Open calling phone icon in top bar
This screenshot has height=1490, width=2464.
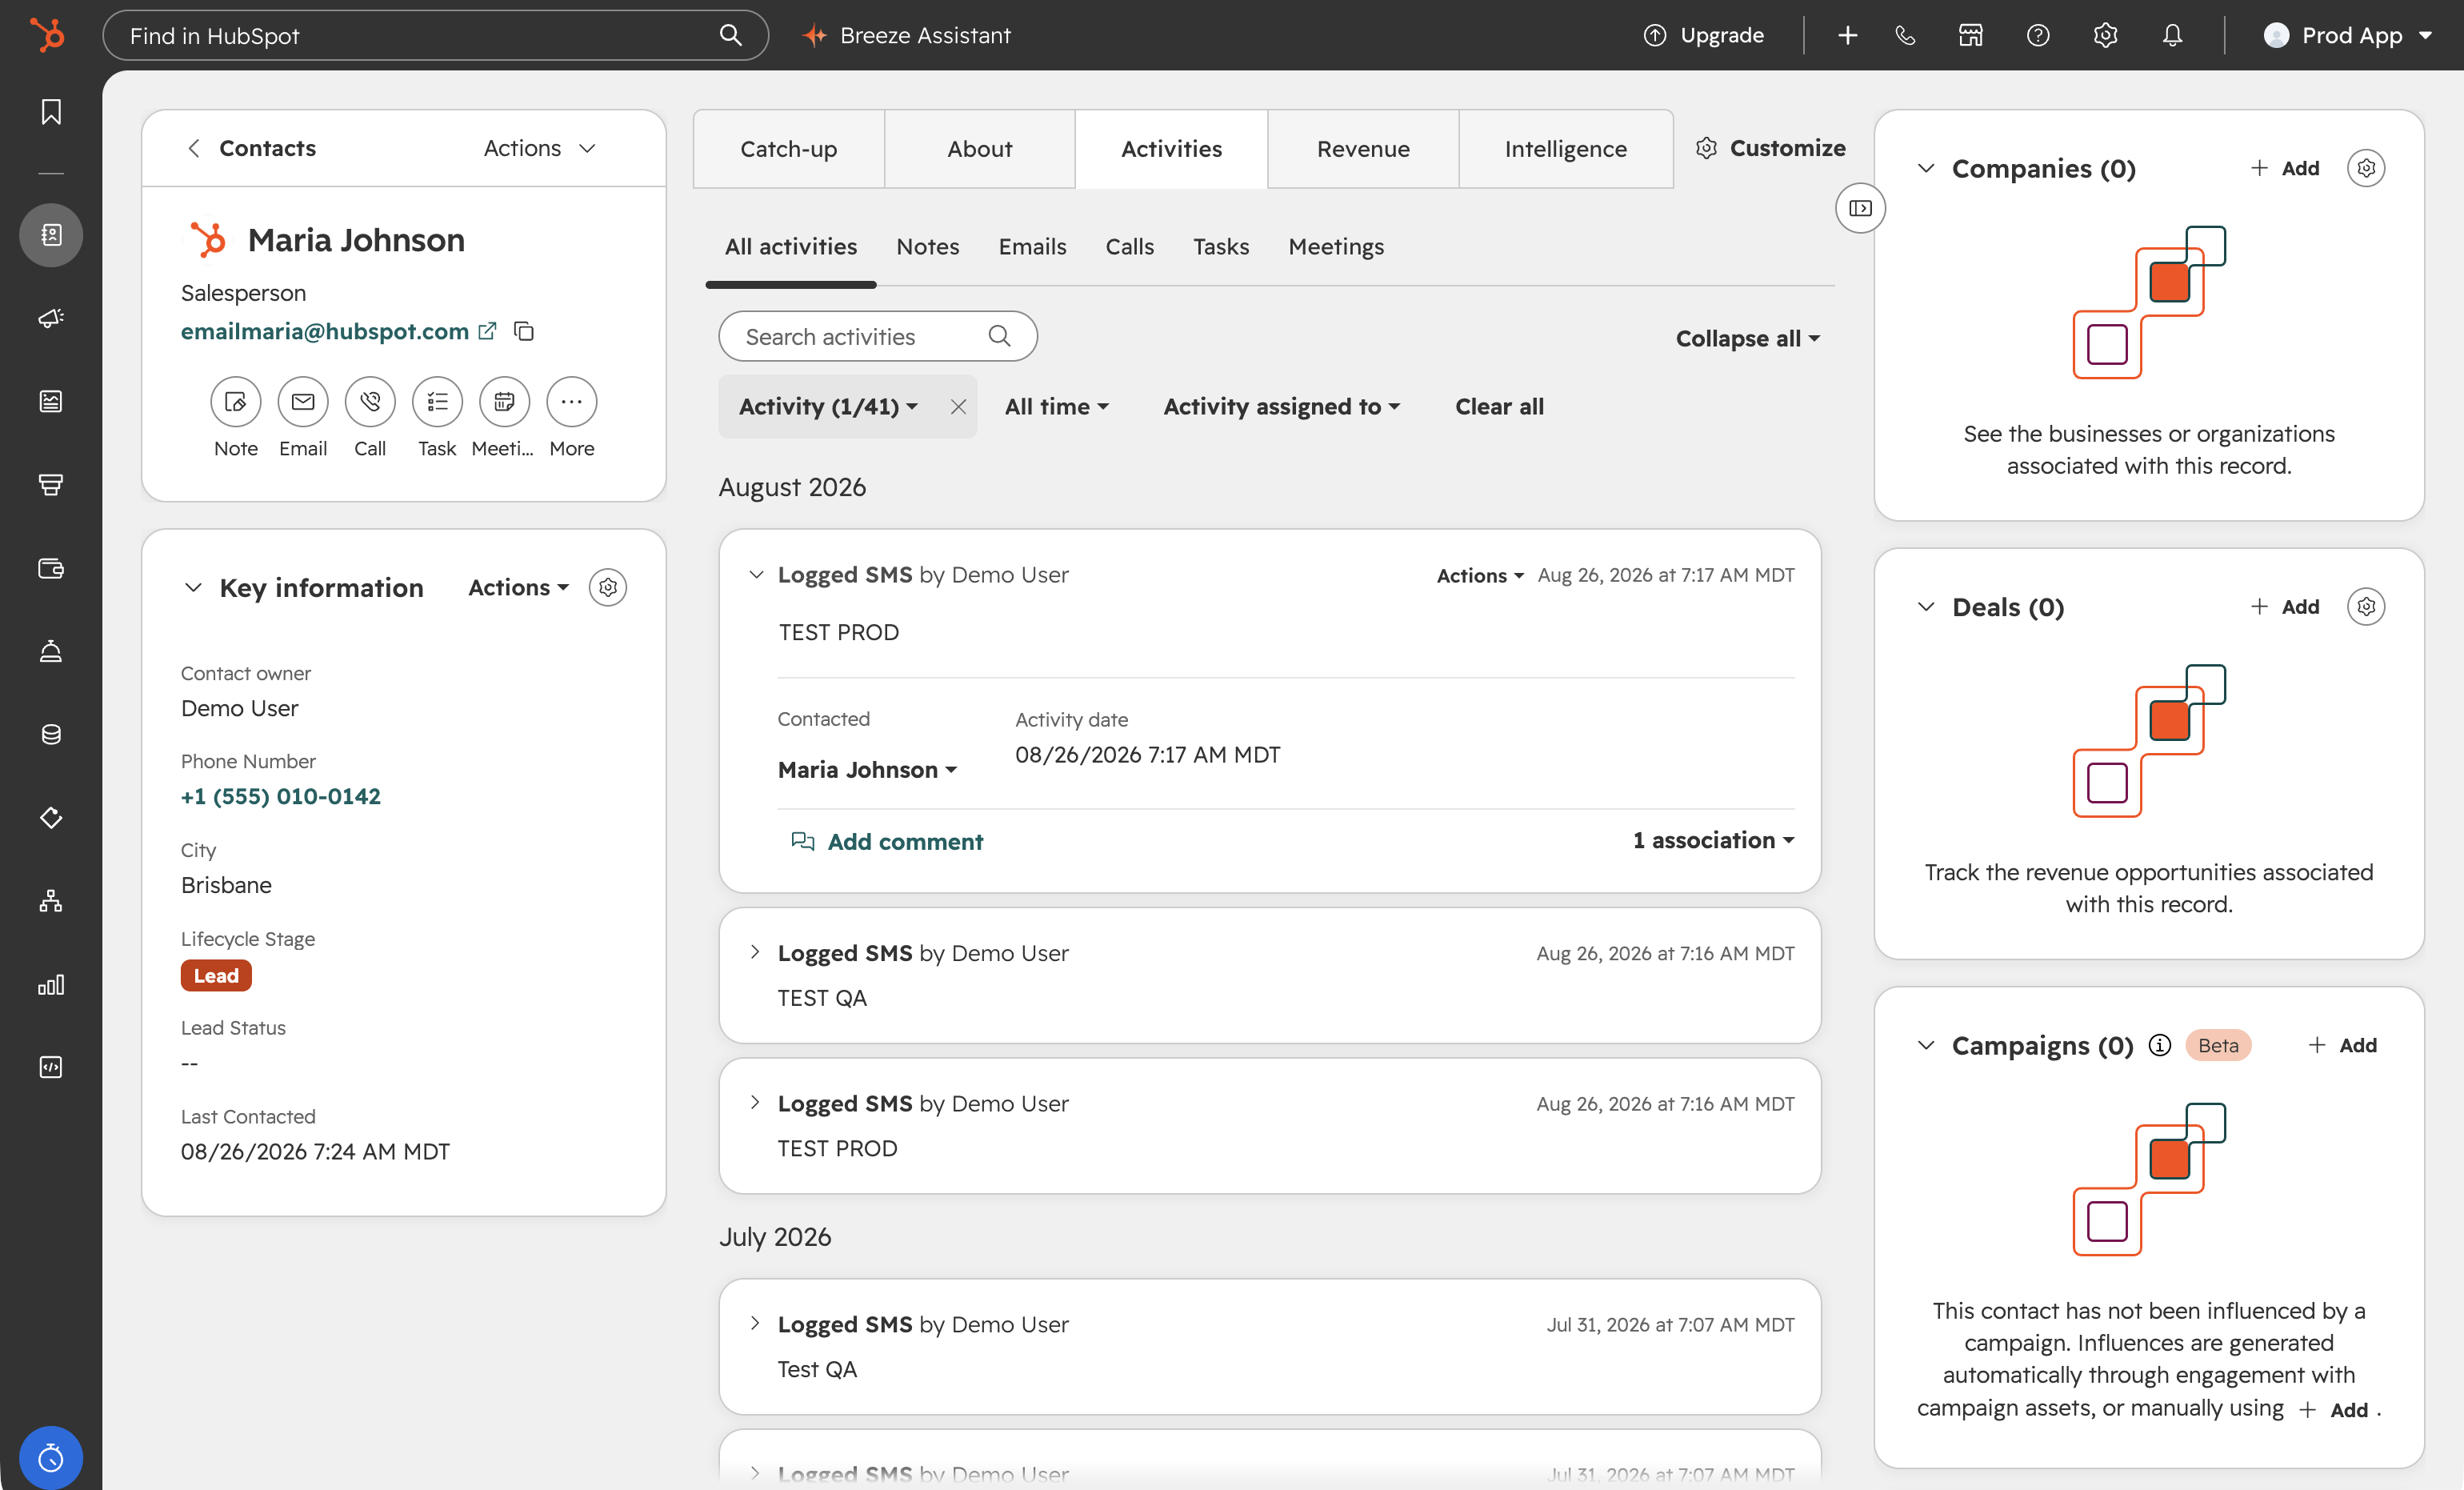pyautogui.click(x=1905, y=35)
